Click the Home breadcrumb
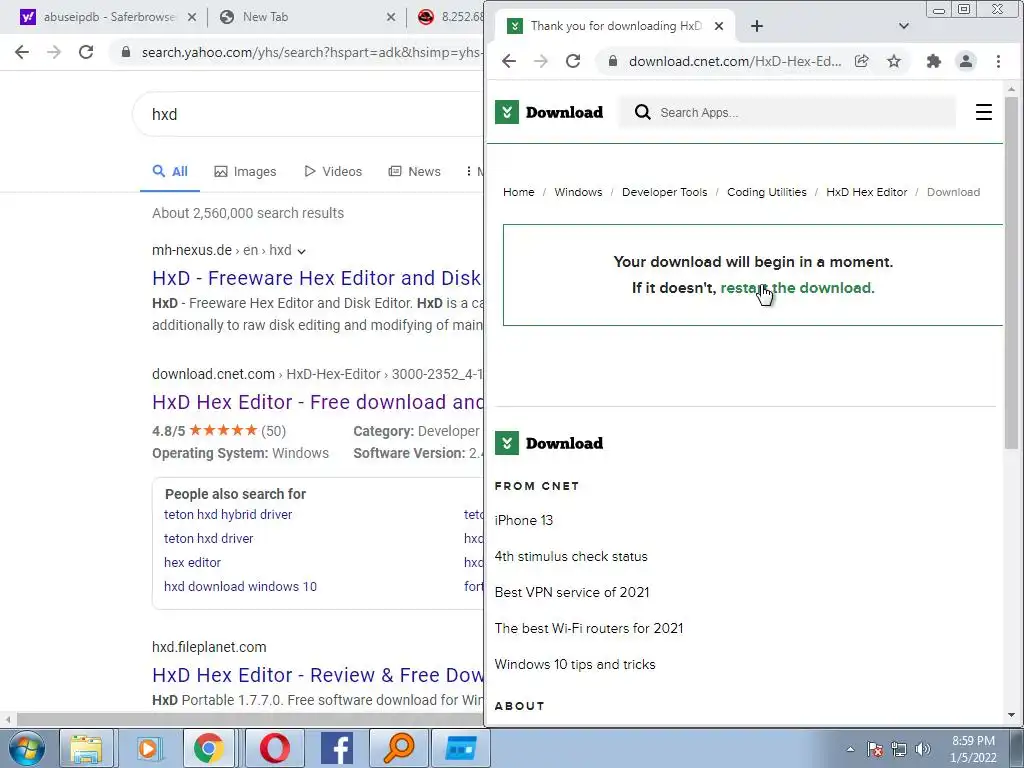Viewport: 1024px width, 768px height. click(x=519, y=192)
